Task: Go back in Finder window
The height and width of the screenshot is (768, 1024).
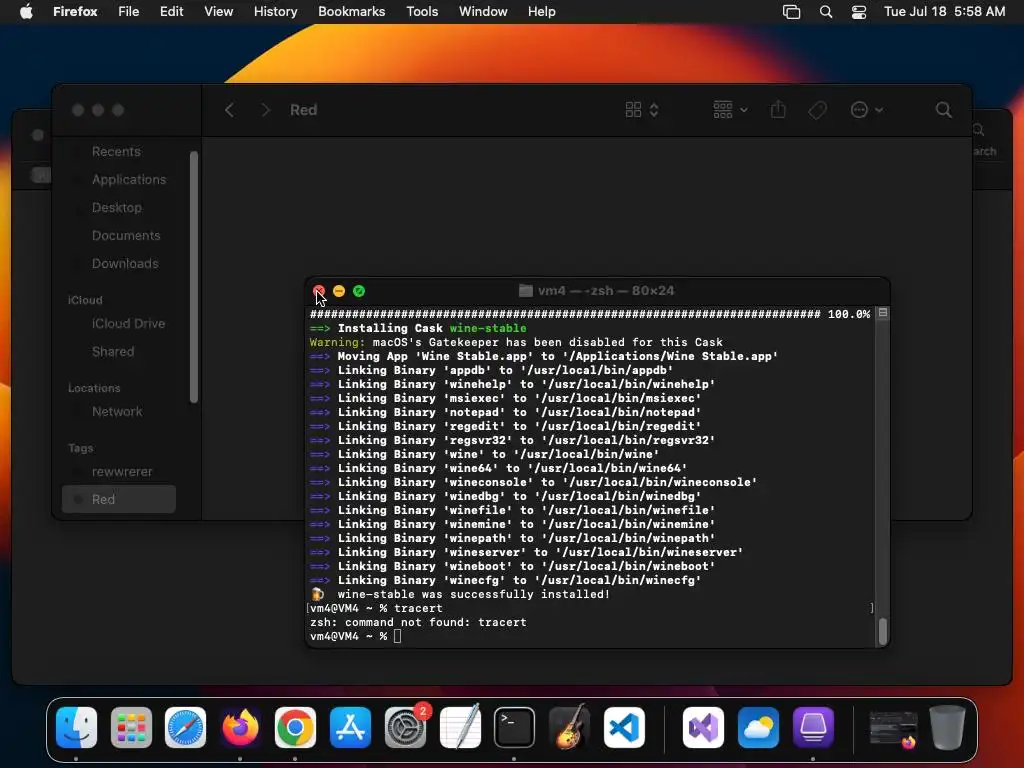Action: (x=229, y=110)
